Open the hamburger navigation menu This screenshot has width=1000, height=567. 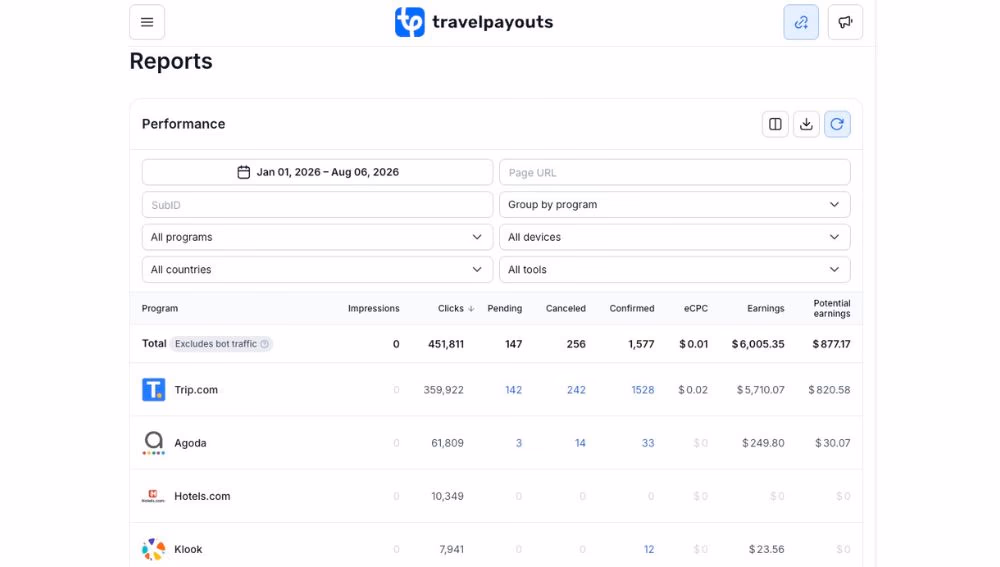(x=147, y=22)
